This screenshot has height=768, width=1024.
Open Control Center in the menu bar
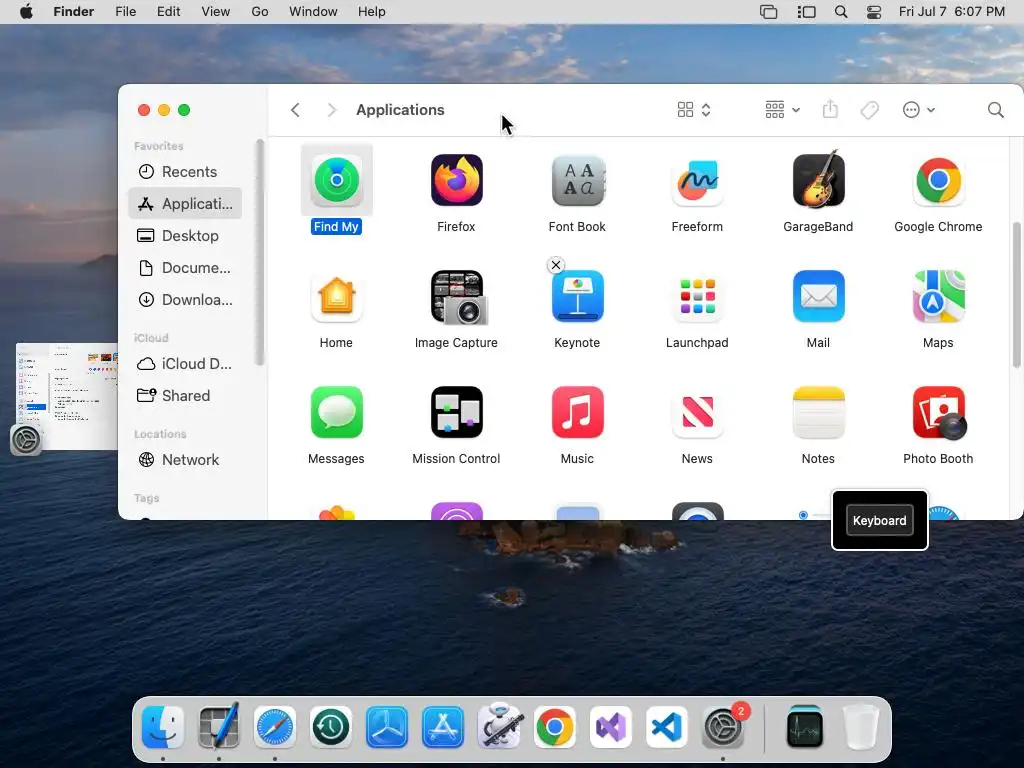(x=874, y=12)
